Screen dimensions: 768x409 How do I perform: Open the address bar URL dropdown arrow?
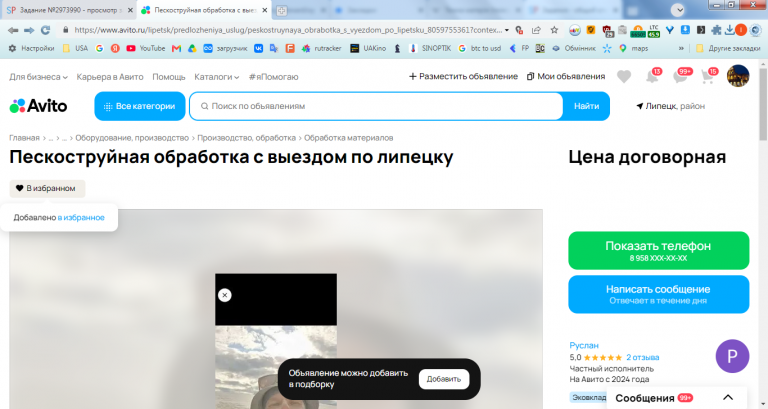pyautogui.click(x=507, y=30)
